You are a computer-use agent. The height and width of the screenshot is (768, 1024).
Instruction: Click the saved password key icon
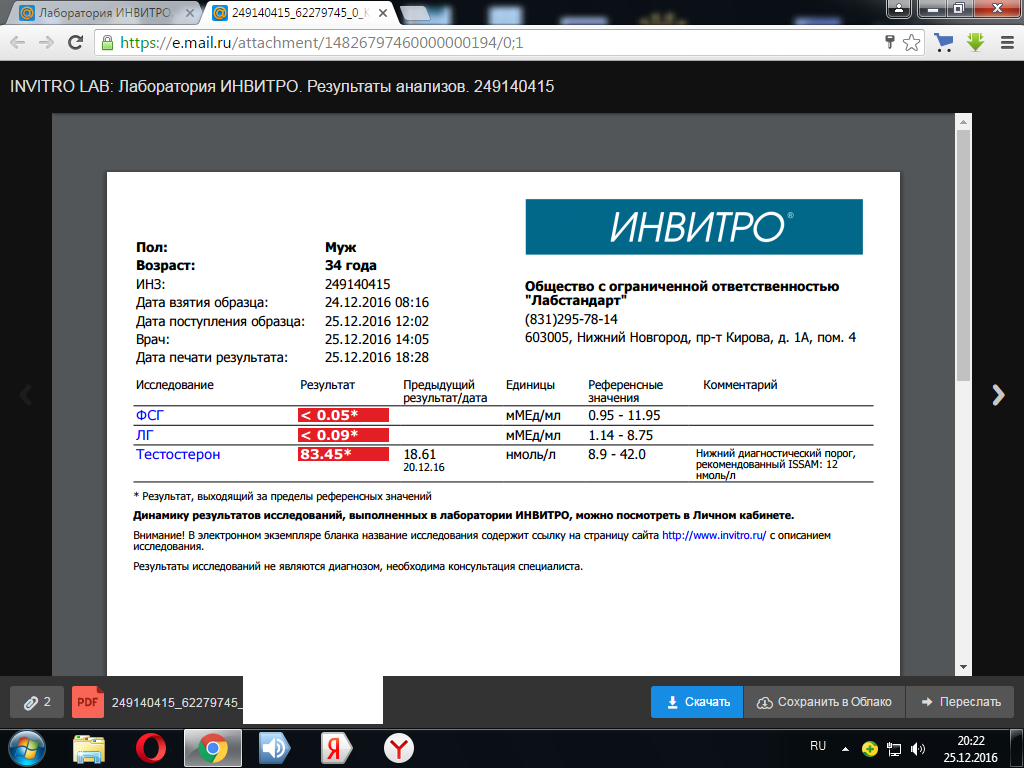pos(889,43)
